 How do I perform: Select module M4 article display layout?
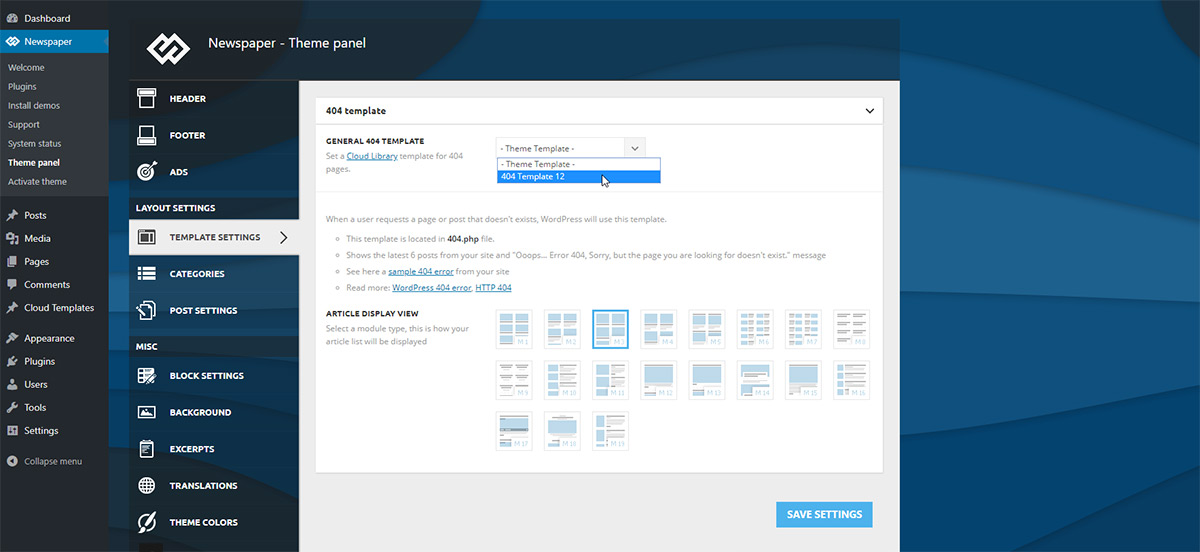tap(659, 329)
